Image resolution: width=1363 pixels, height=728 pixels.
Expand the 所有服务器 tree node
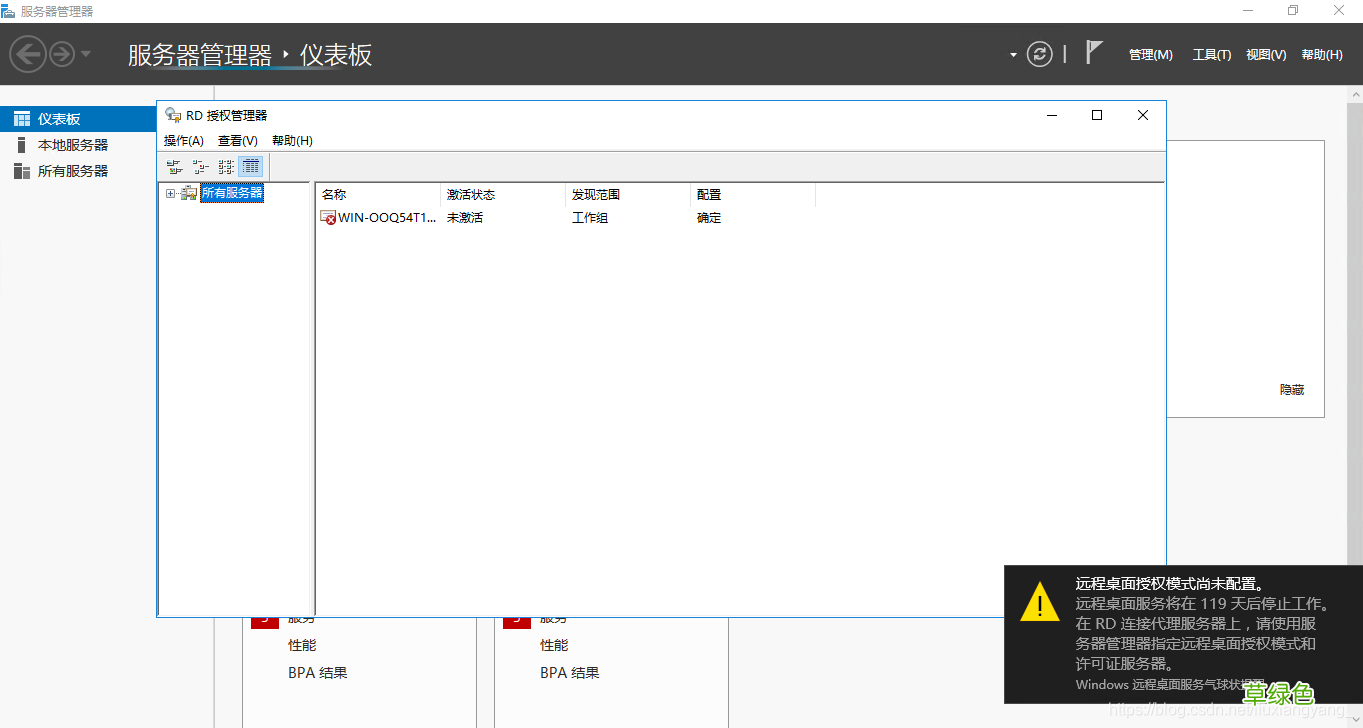point(170,192)
